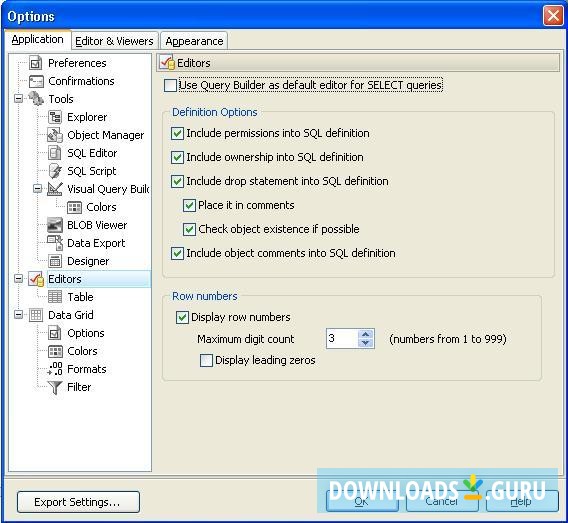This screenshot has width=568, height=523.
Task: Collapse the Editors tree node
Action: (x=18, y=278)
